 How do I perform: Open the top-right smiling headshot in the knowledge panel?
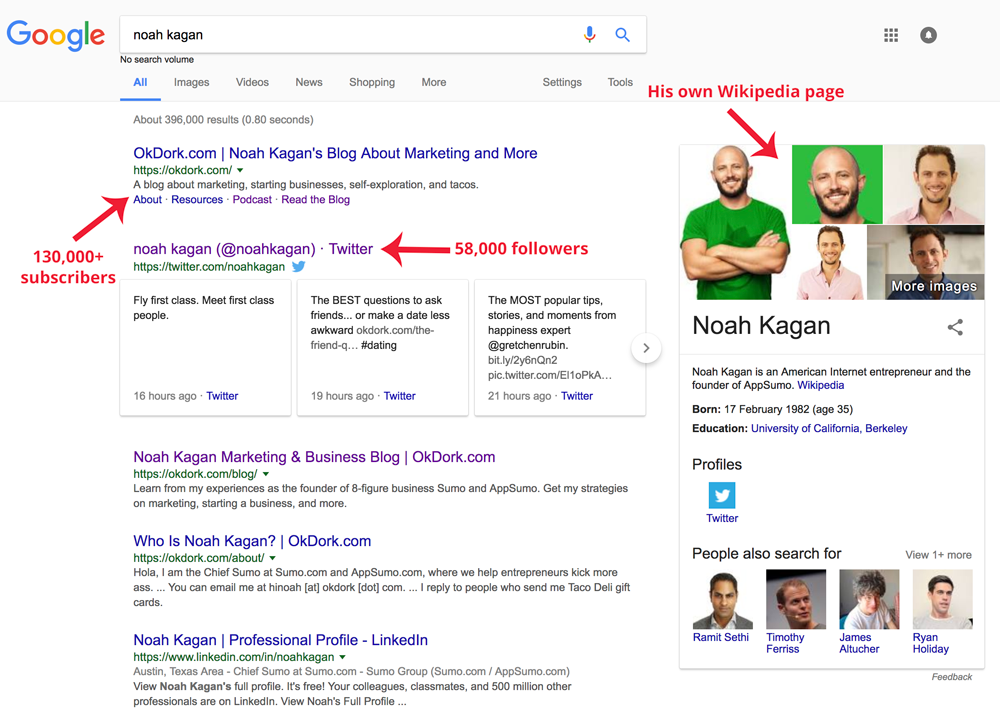(934, 184)
